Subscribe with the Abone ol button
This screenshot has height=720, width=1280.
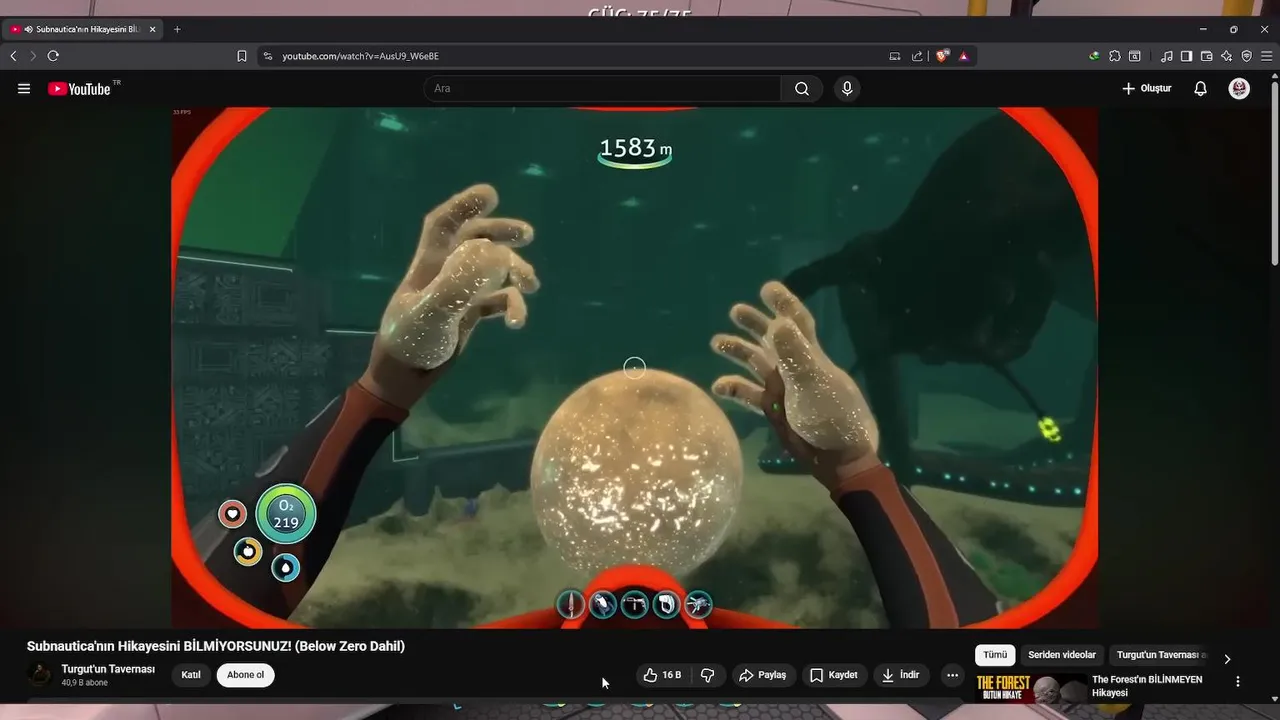(x=246, y=675)
